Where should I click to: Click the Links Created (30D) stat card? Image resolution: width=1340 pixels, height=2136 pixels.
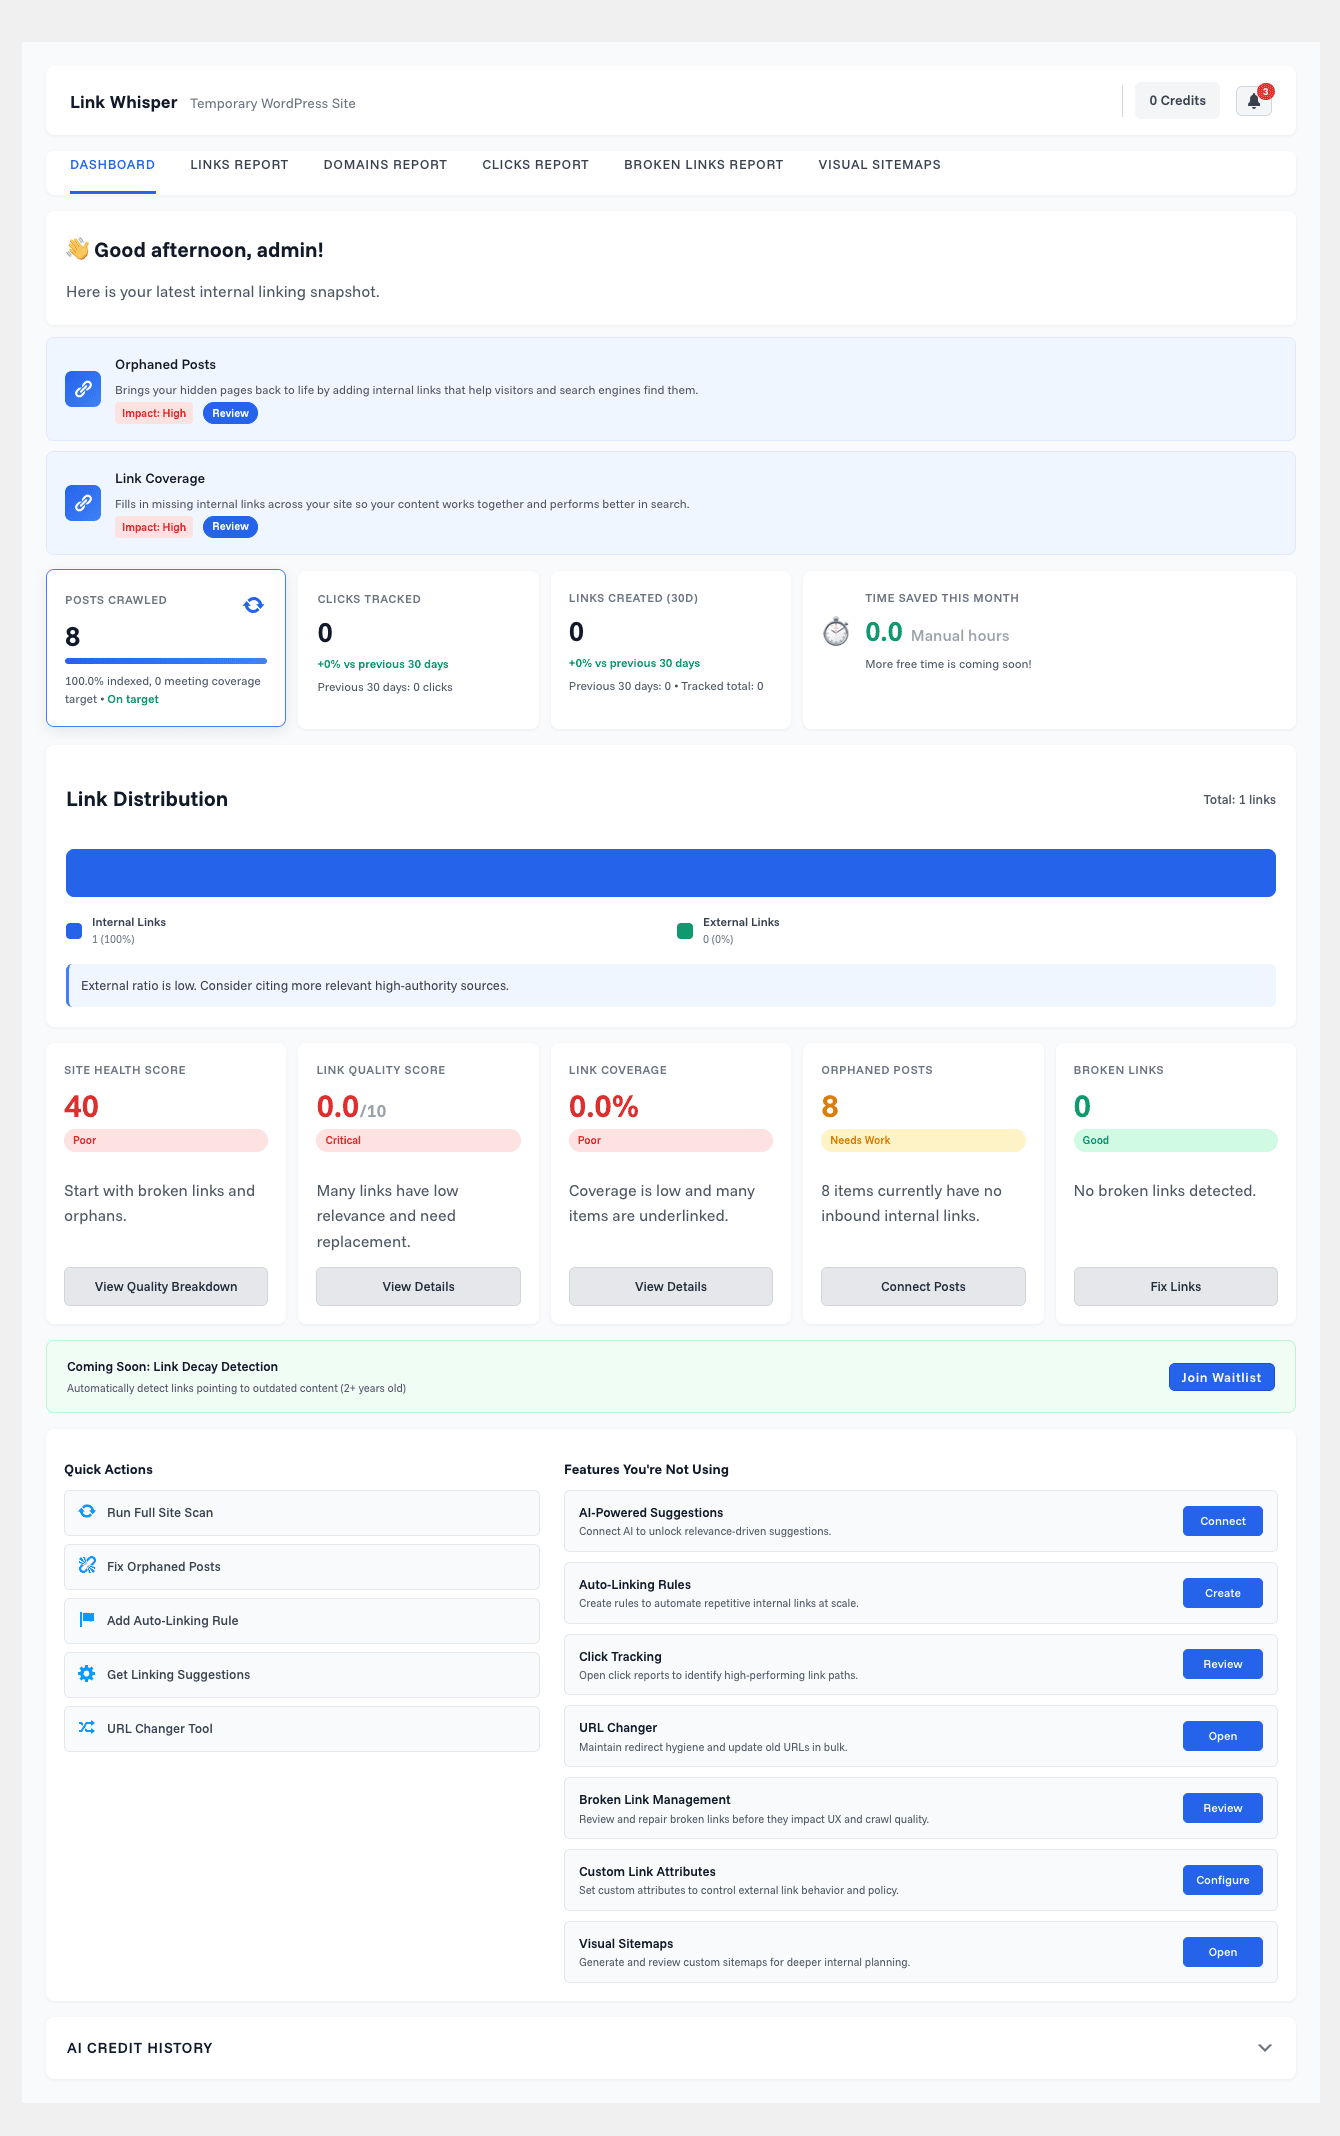pyautogui.click(x=671, y=650)
